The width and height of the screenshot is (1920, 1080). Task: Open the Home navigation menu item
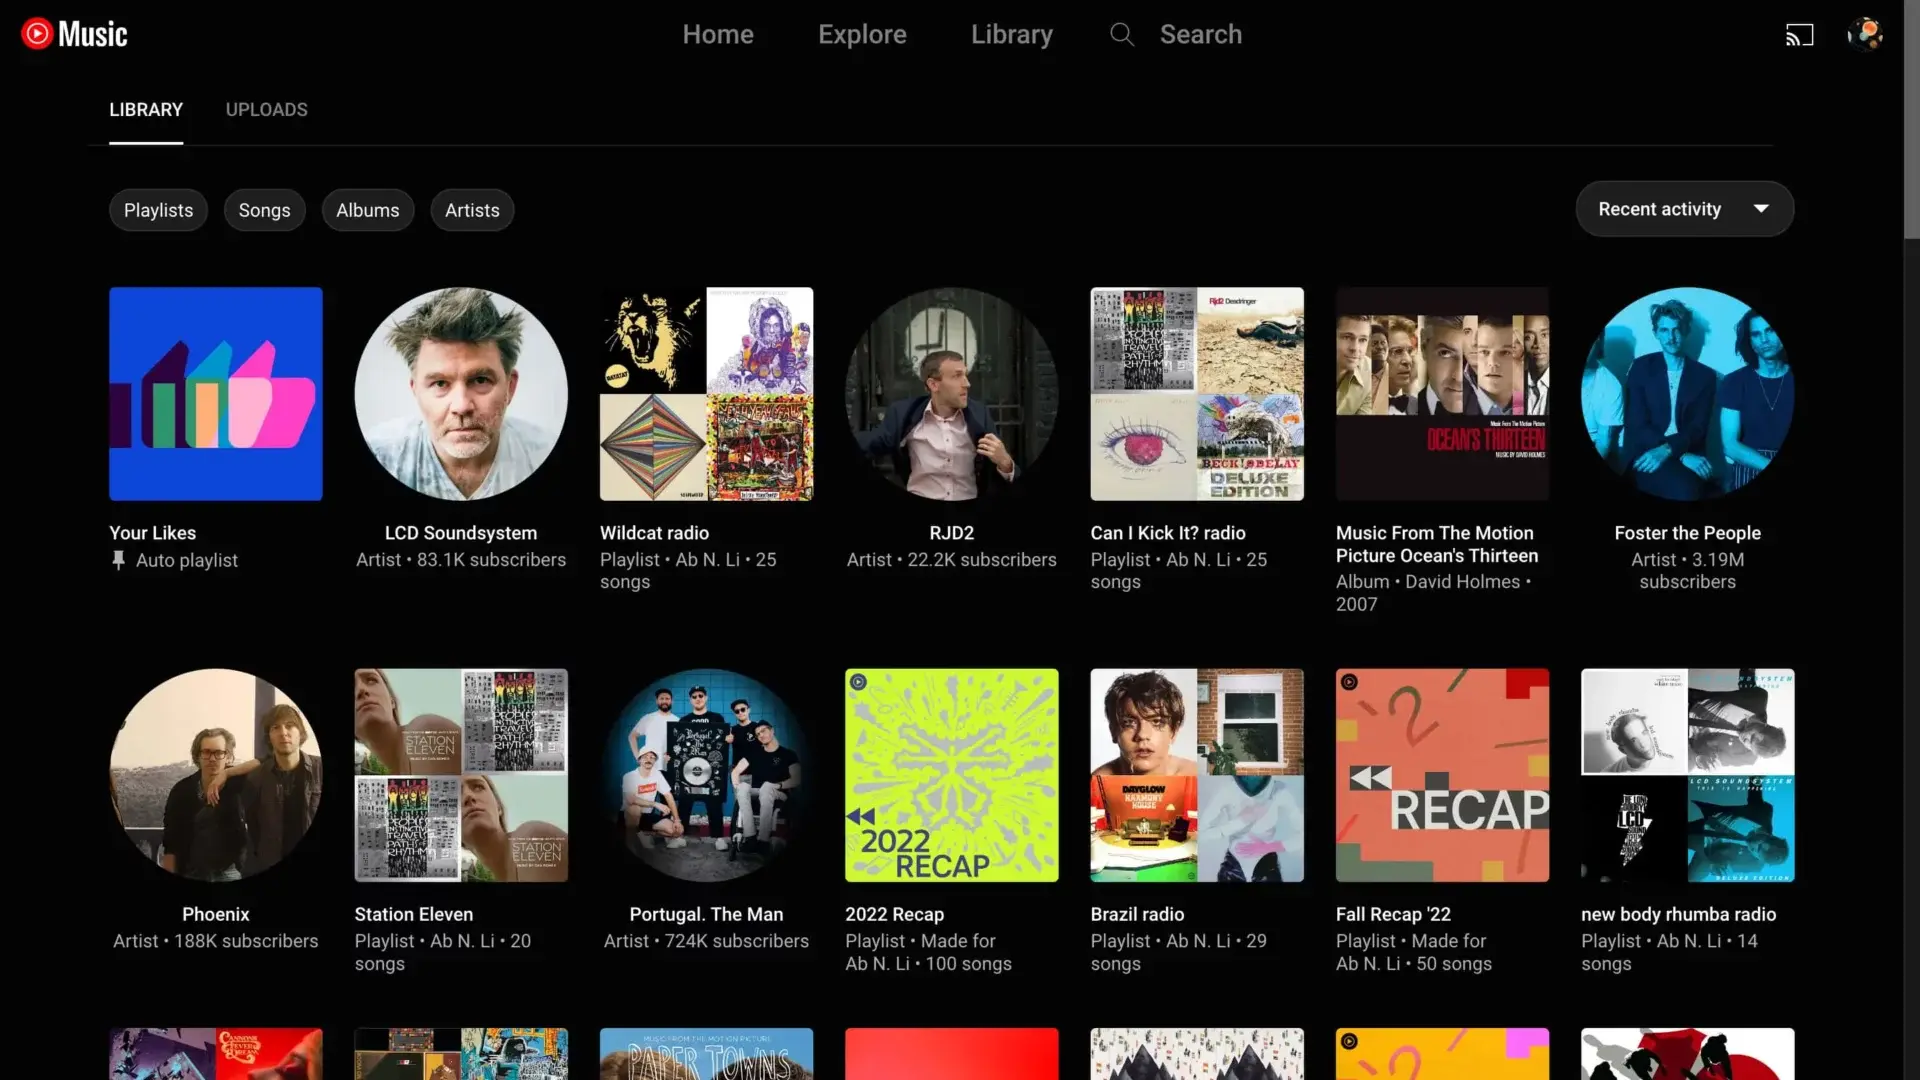[x=719, y=34]
